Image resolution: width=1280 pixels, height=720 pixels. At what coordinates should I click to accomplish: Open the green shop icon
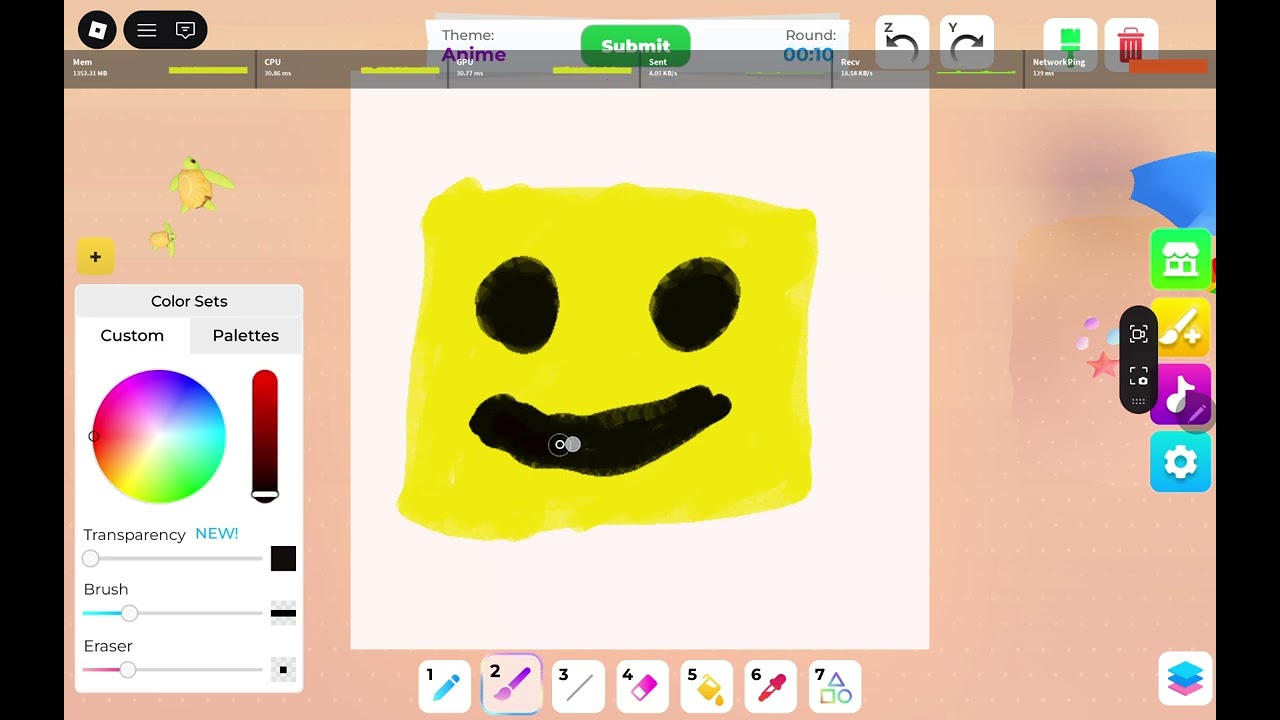point(1181,260)
